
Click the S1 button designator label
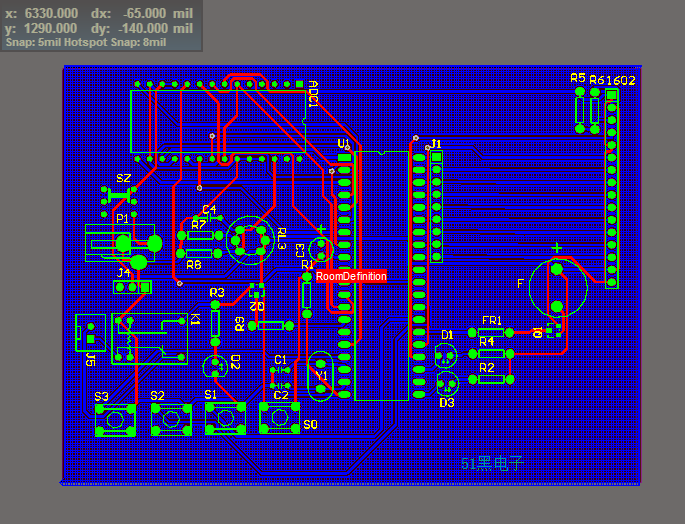(211, 395)
